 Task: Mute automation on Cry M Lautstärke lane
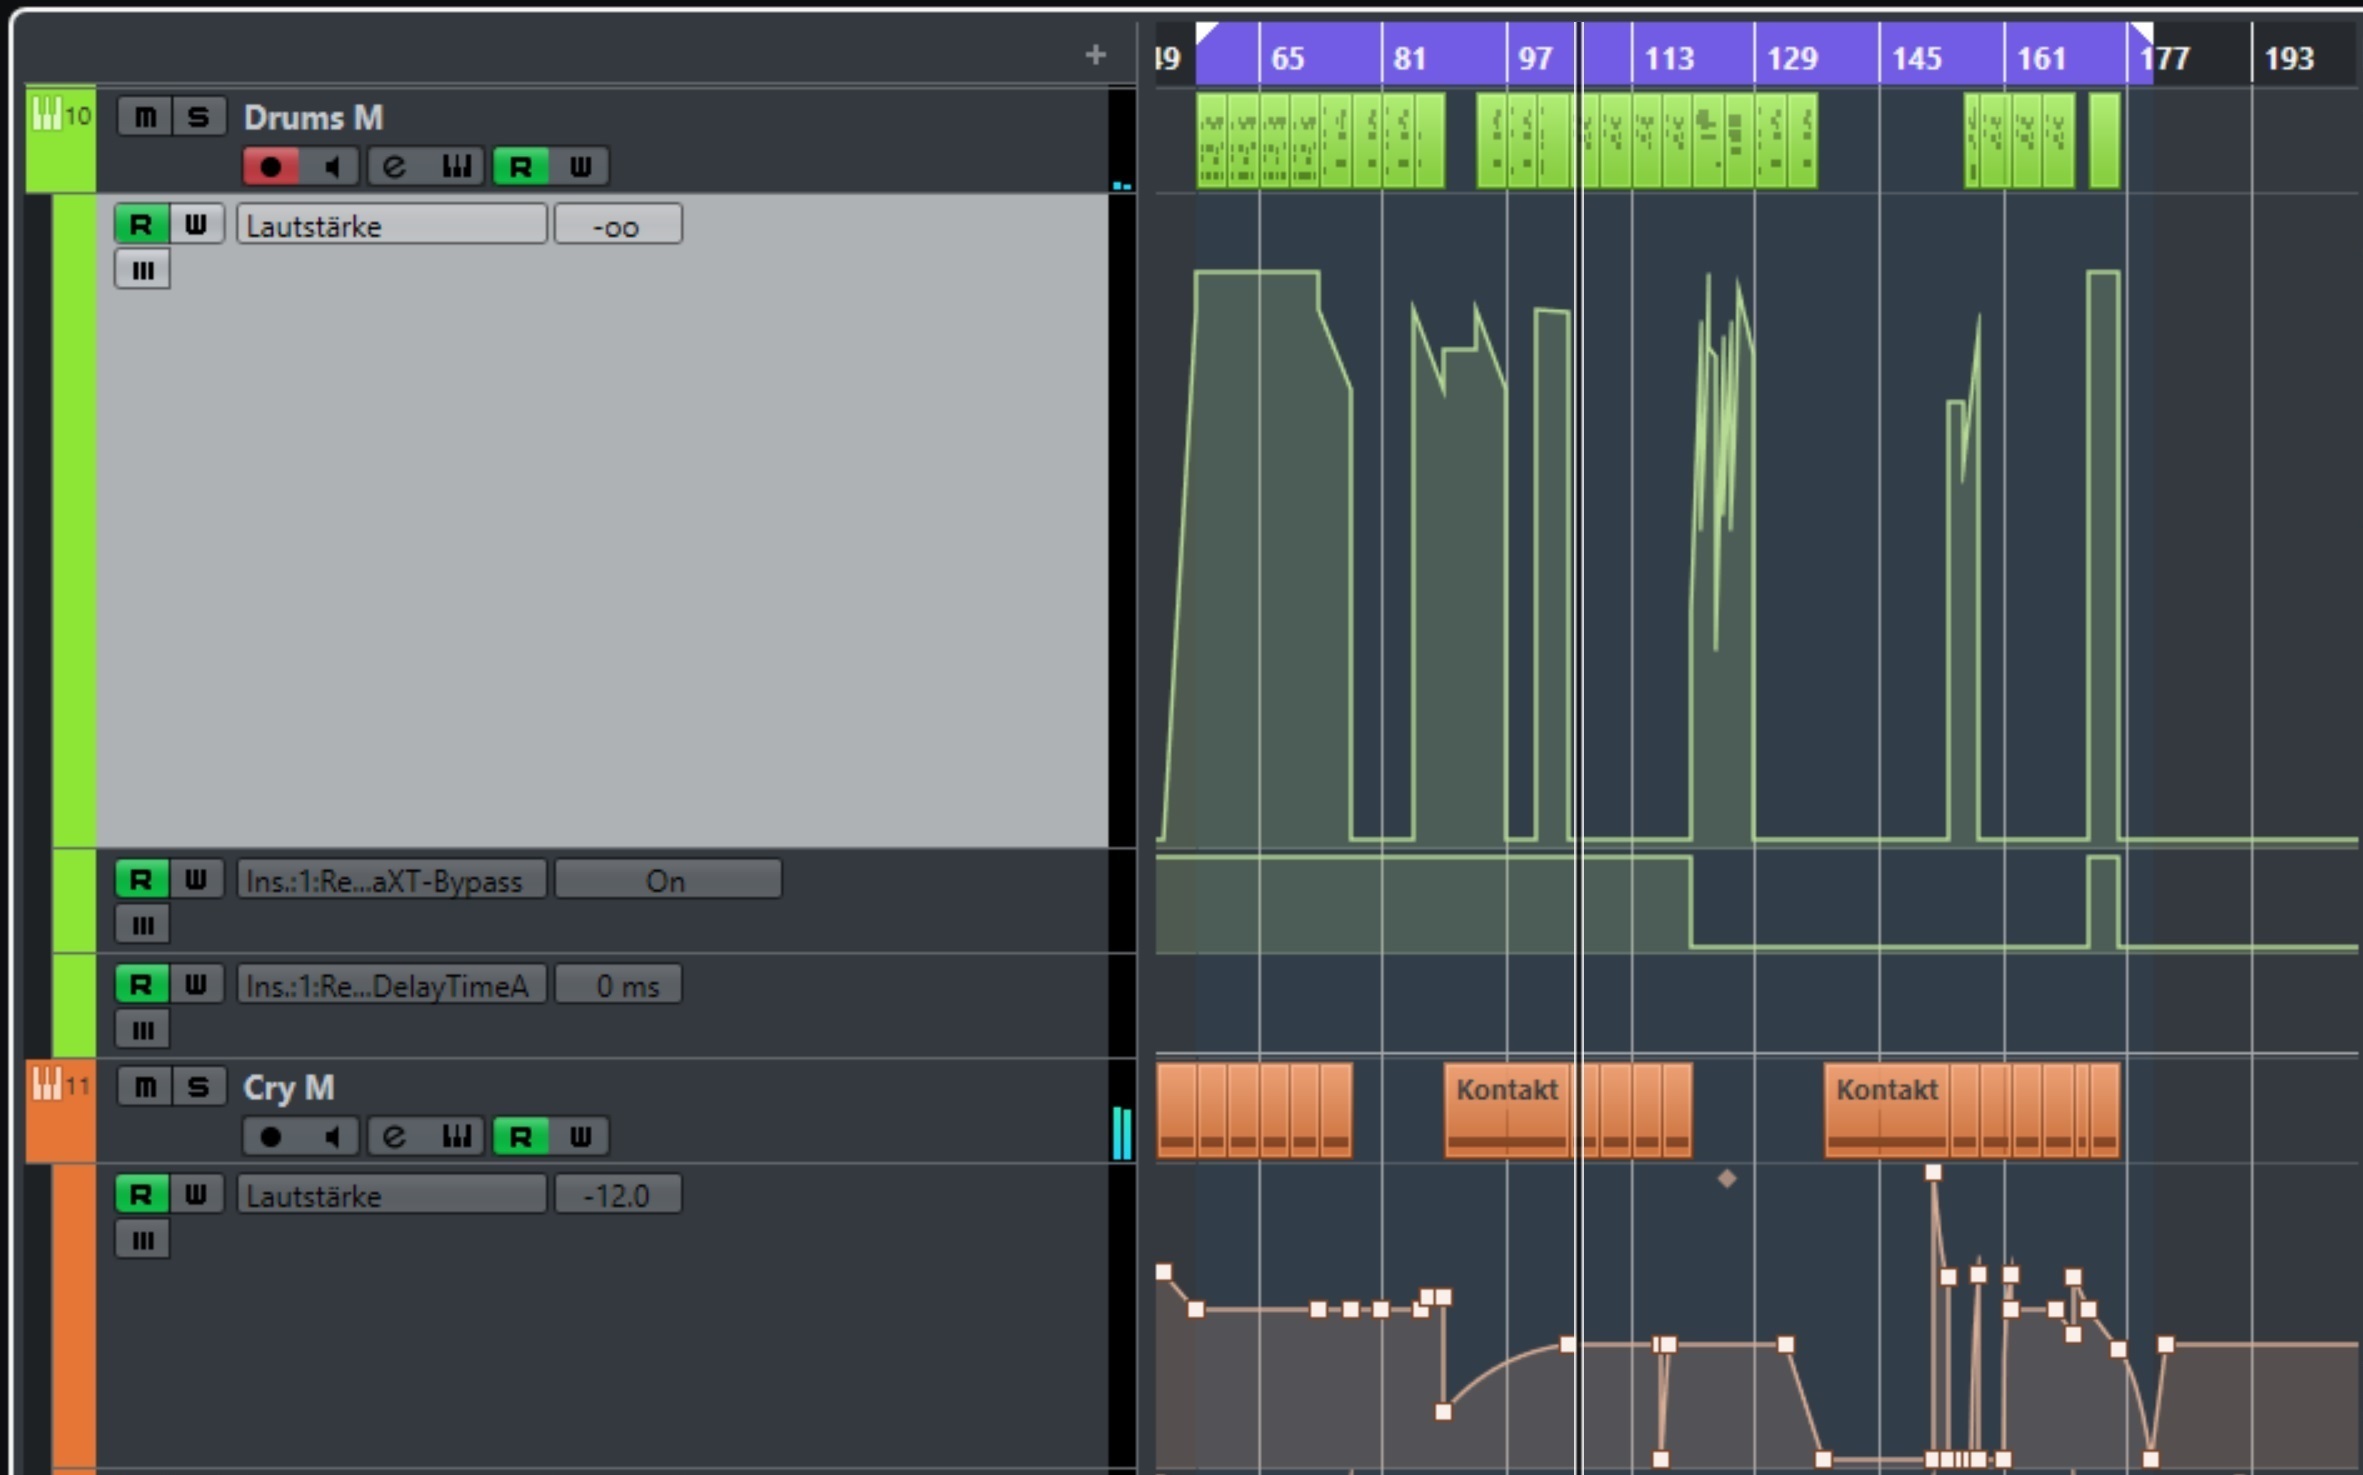pyautogui.click(x=142, y=1240)
